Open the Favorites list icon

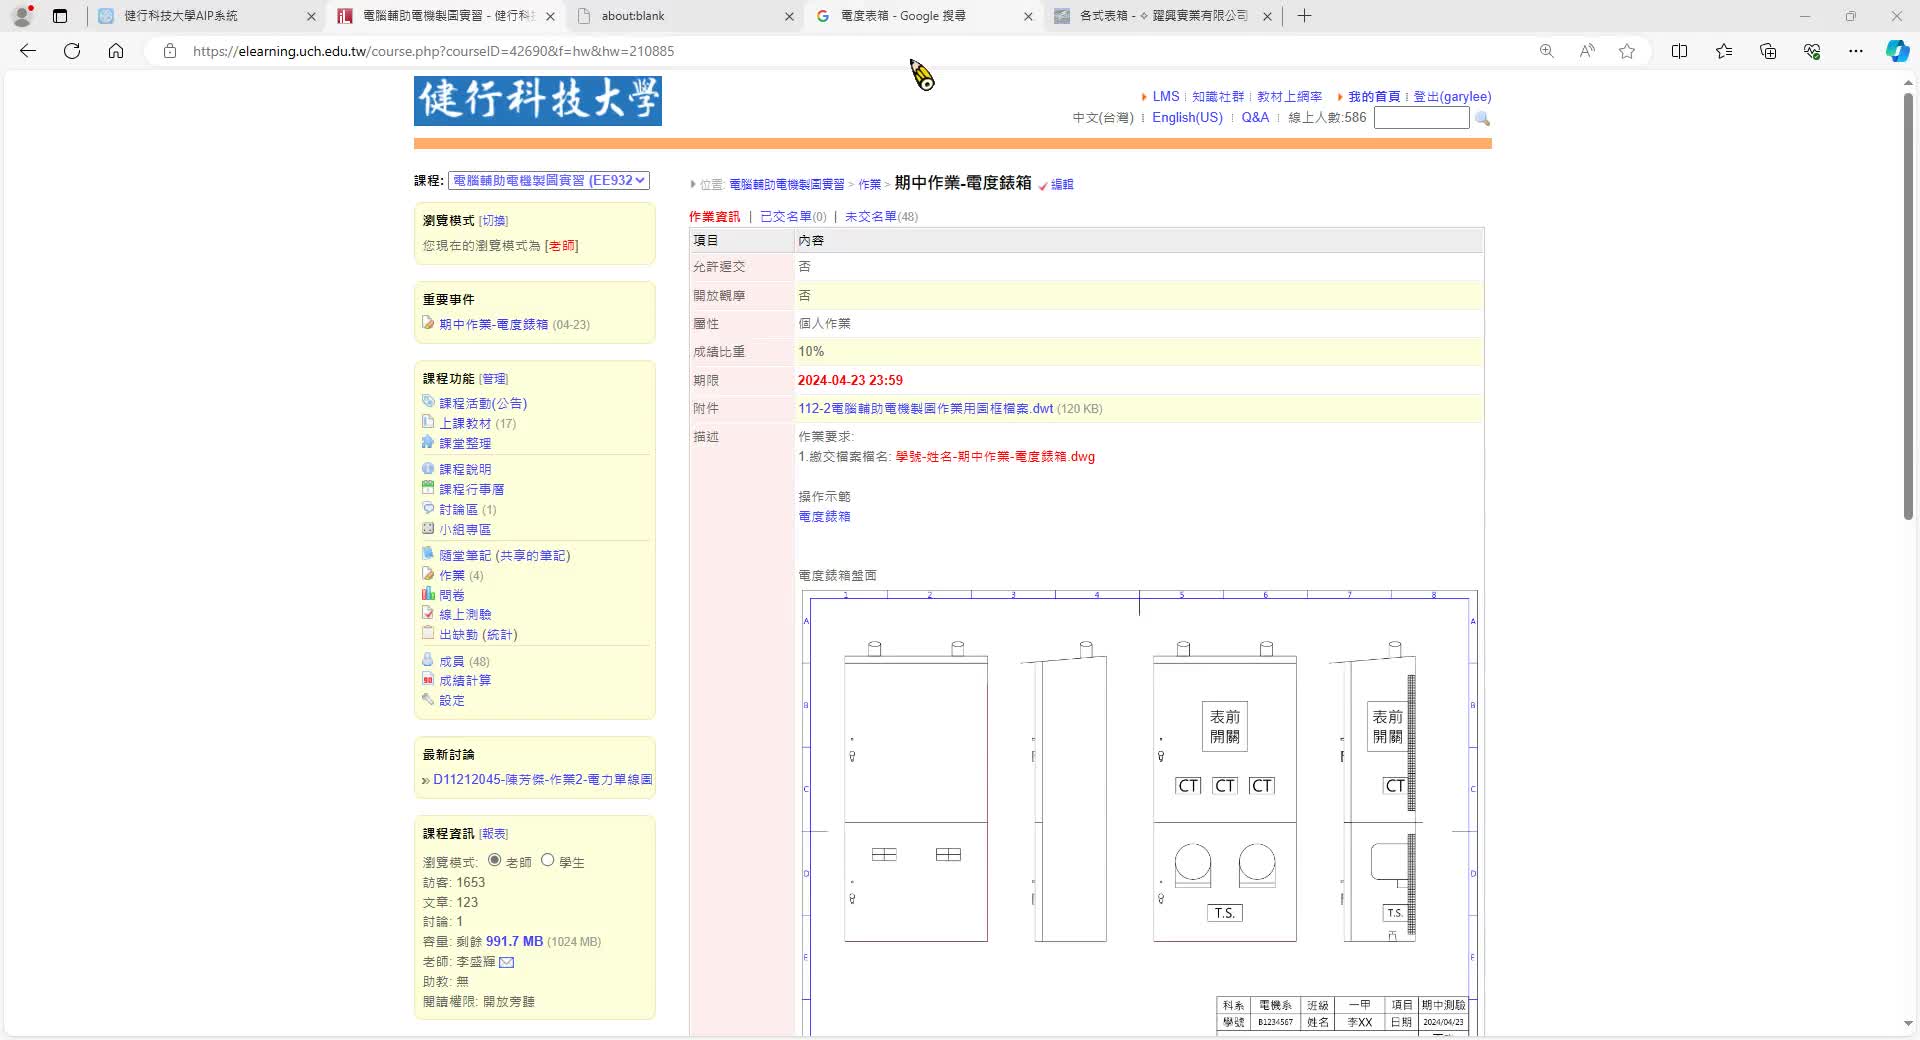[x=1724, y=51]
